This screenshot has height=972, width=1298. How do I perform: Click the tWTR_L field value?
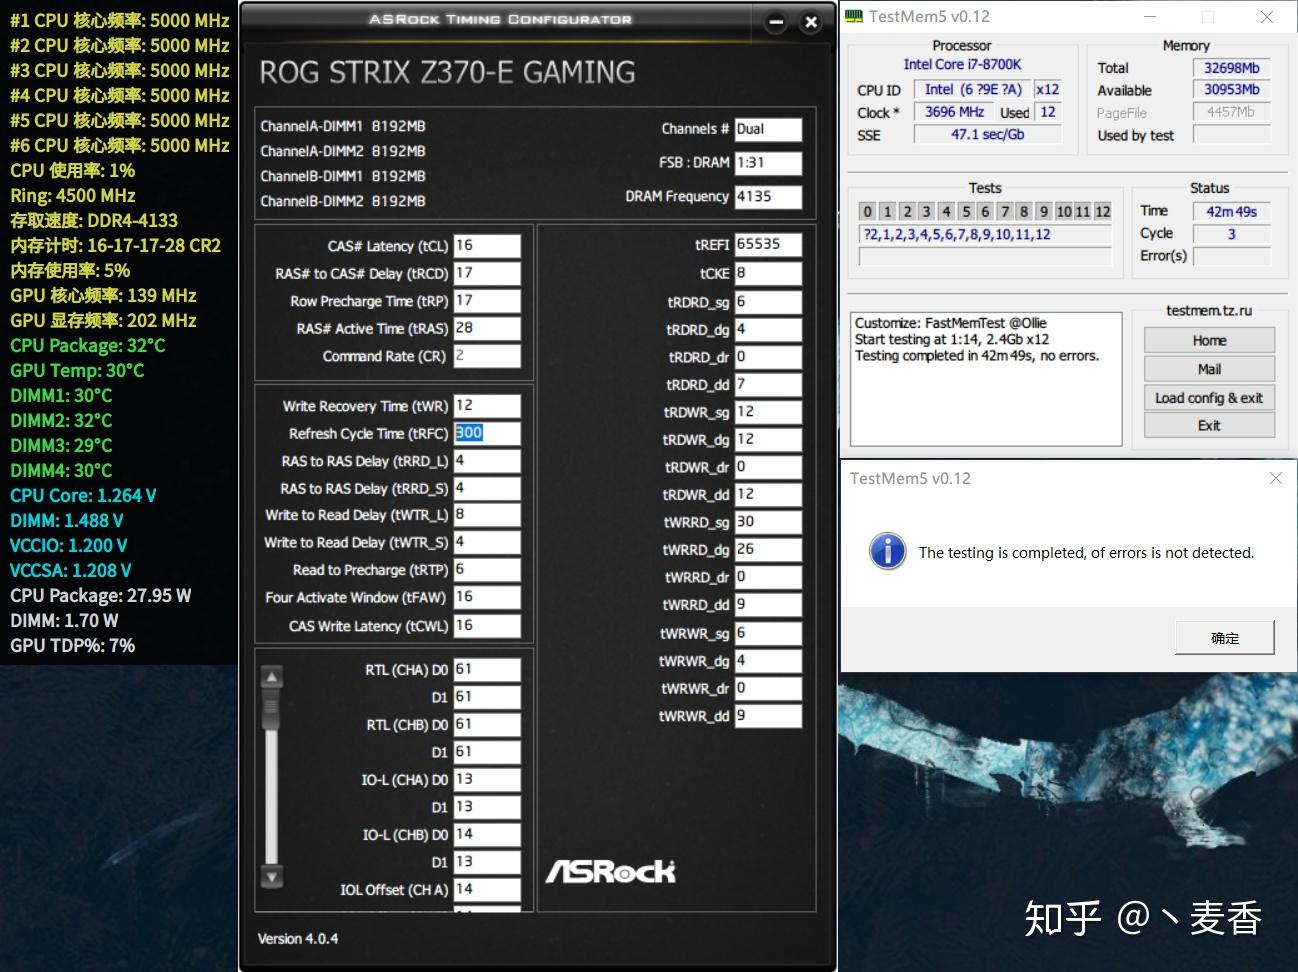[x=487, y=515]
